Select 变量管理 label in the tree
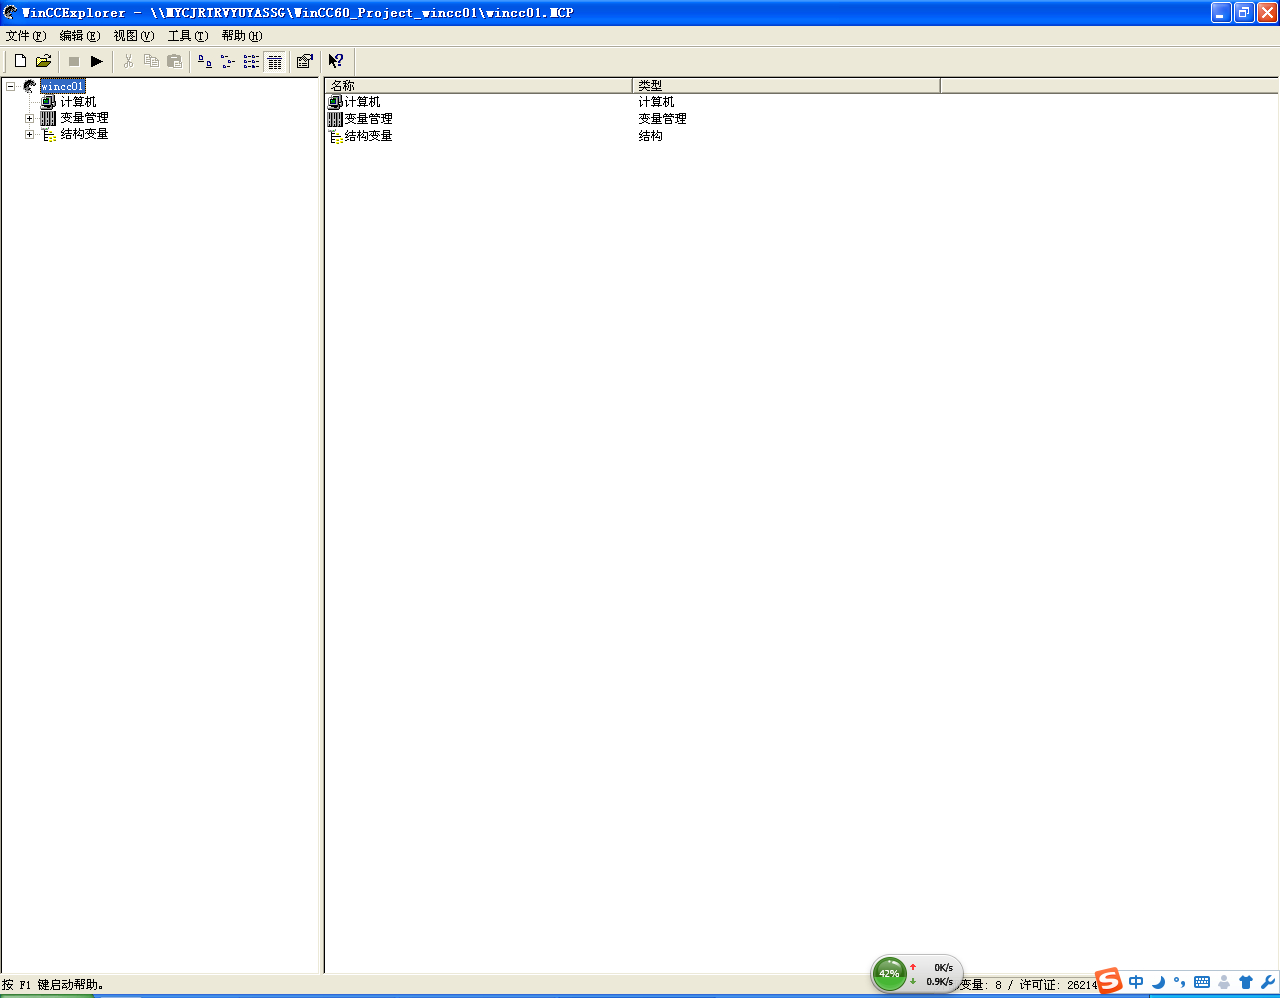 click(x=85, y=118)
